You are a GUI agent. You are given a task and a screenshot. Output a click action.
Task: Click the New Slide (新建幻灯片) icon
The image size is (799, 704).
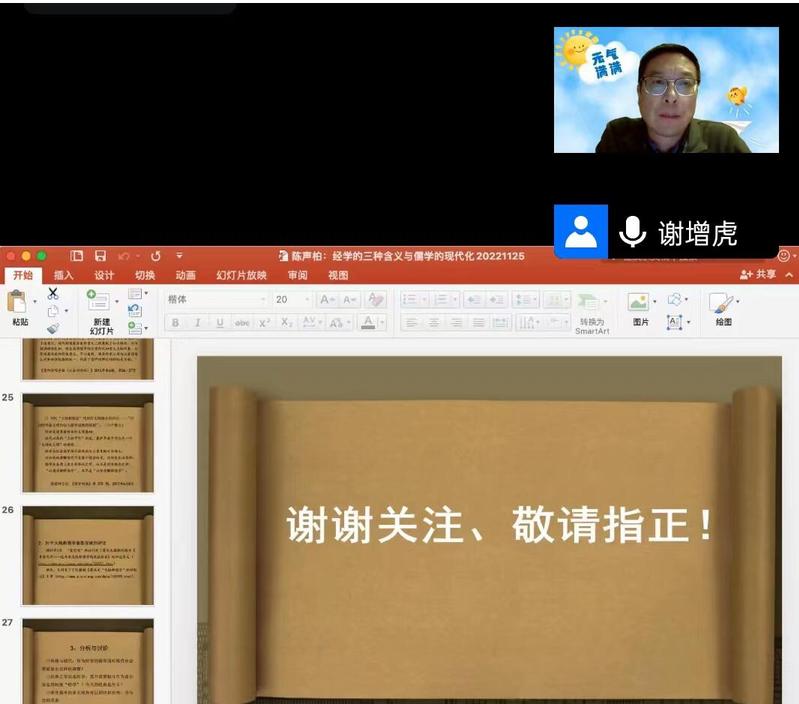pos(98,301)
